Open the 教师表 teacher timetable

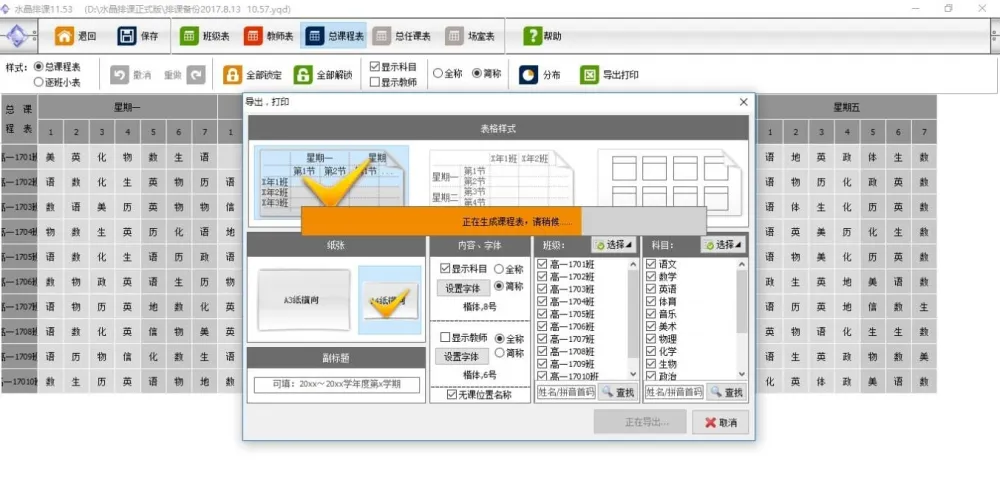coord(251,36)
